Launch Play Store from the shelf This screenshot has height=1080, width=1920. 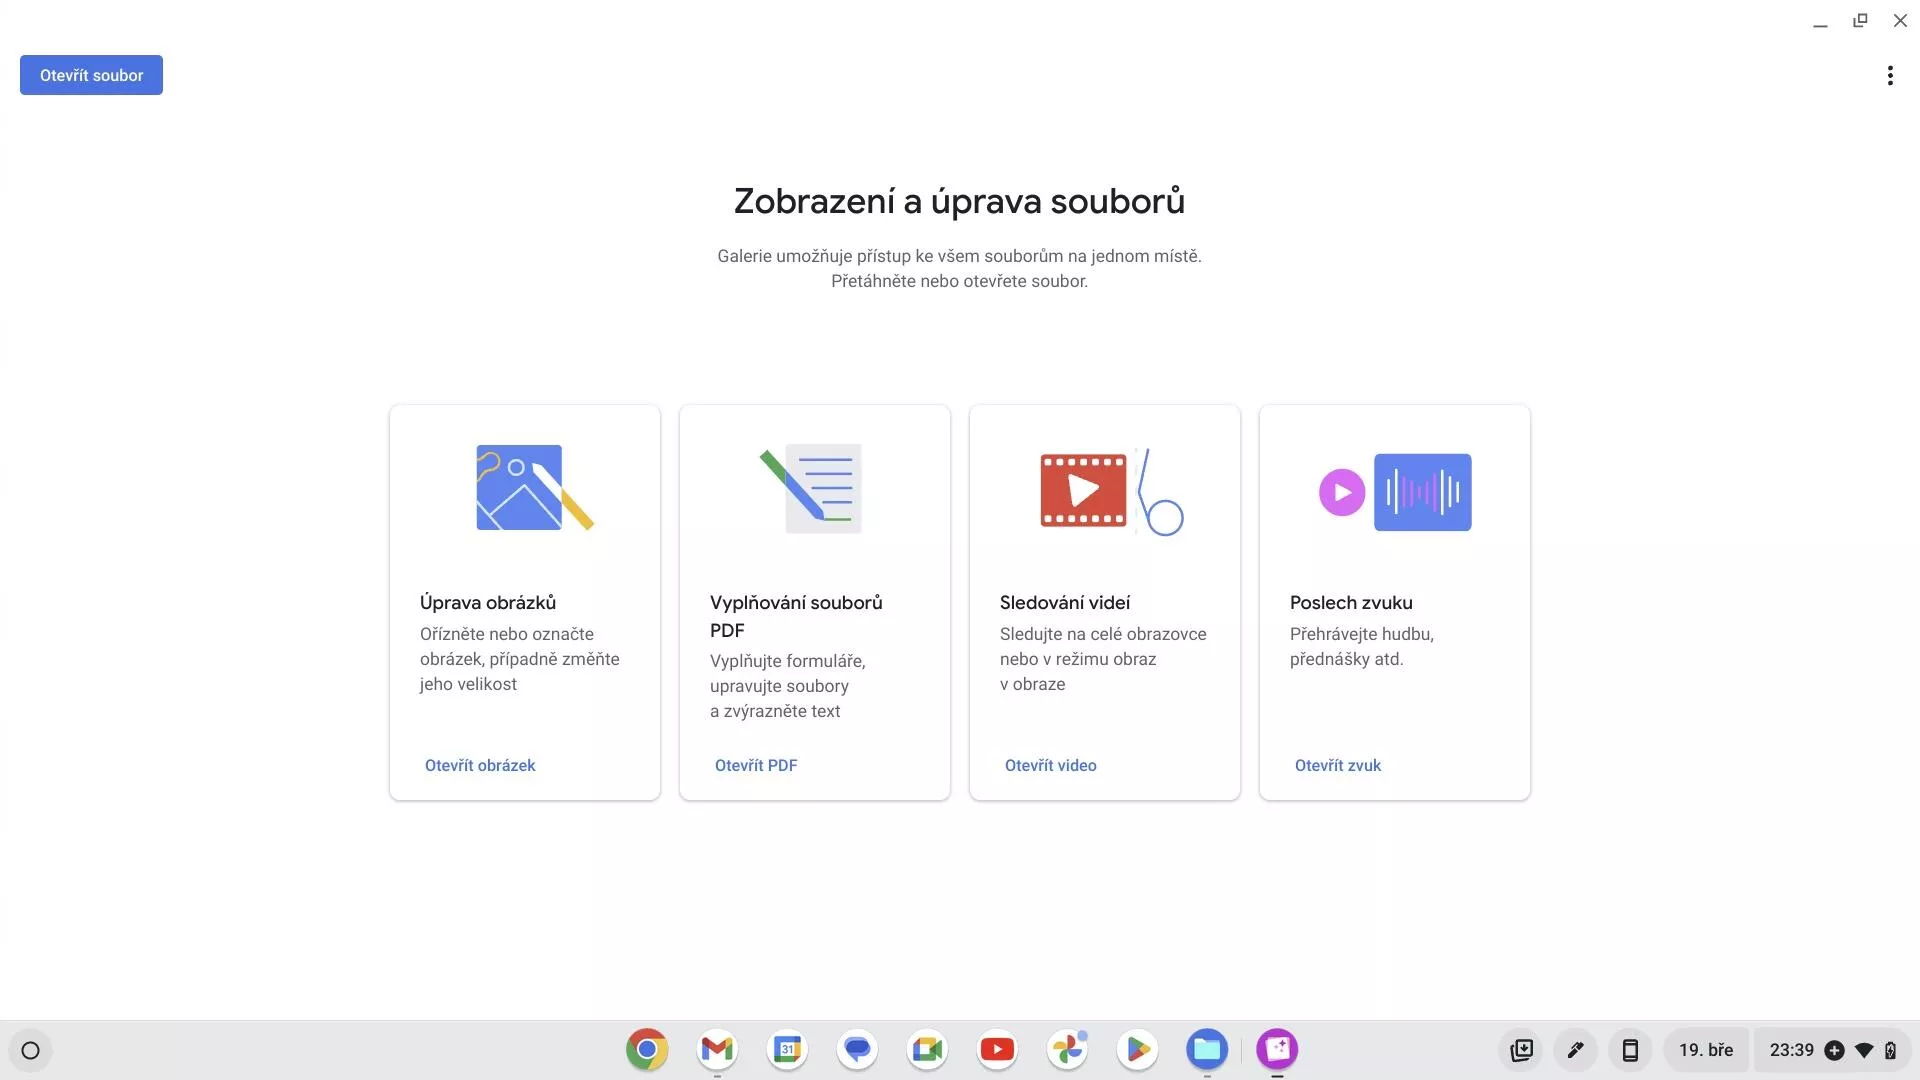[x=1137, y=1049]
